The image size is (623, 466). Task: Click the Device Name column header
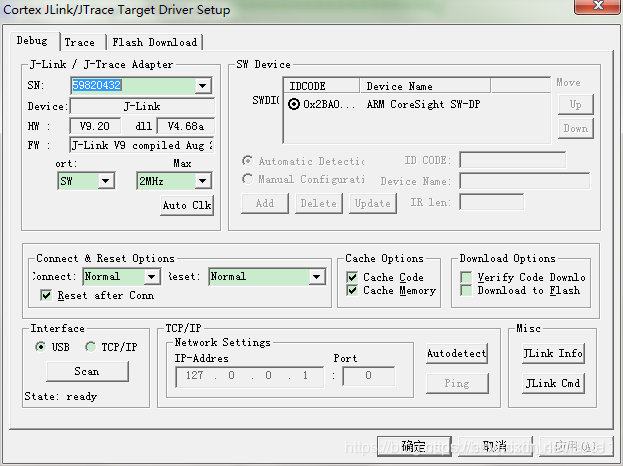425,86
